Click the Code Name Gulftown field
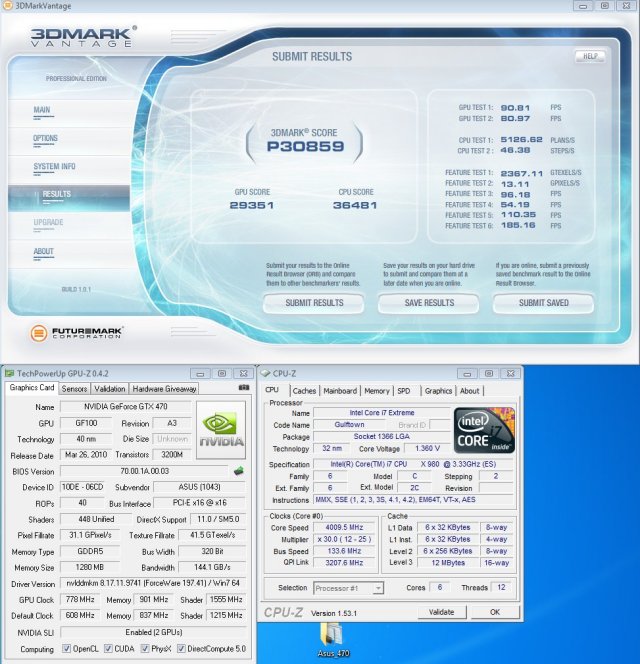 [349, 424]
